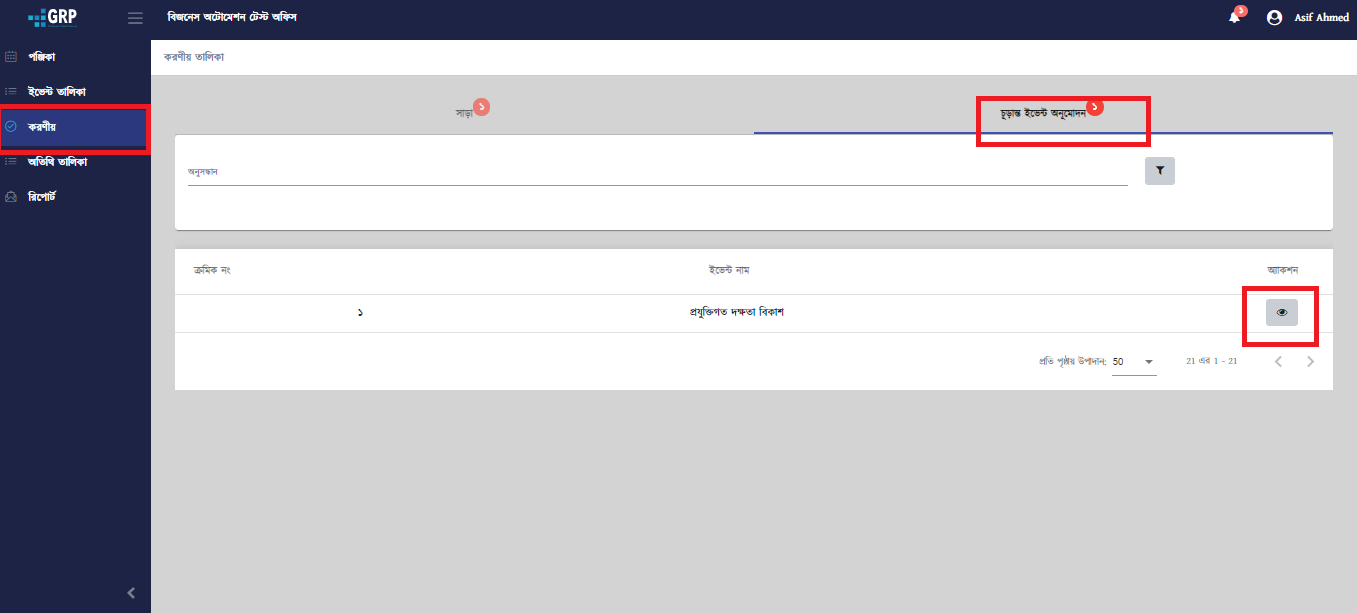Open the user avatar icon
This screenshot has height=613, width=1357.
(x=1274, y=18)
